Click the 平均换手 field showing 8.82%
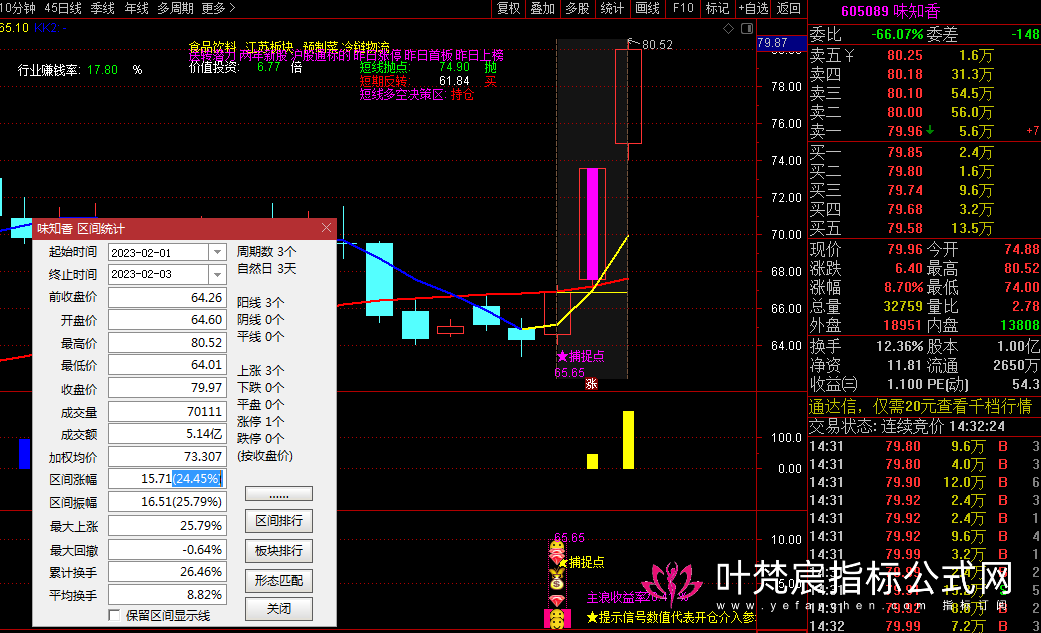Viewport: 1041px width, 633px height. 167,595
